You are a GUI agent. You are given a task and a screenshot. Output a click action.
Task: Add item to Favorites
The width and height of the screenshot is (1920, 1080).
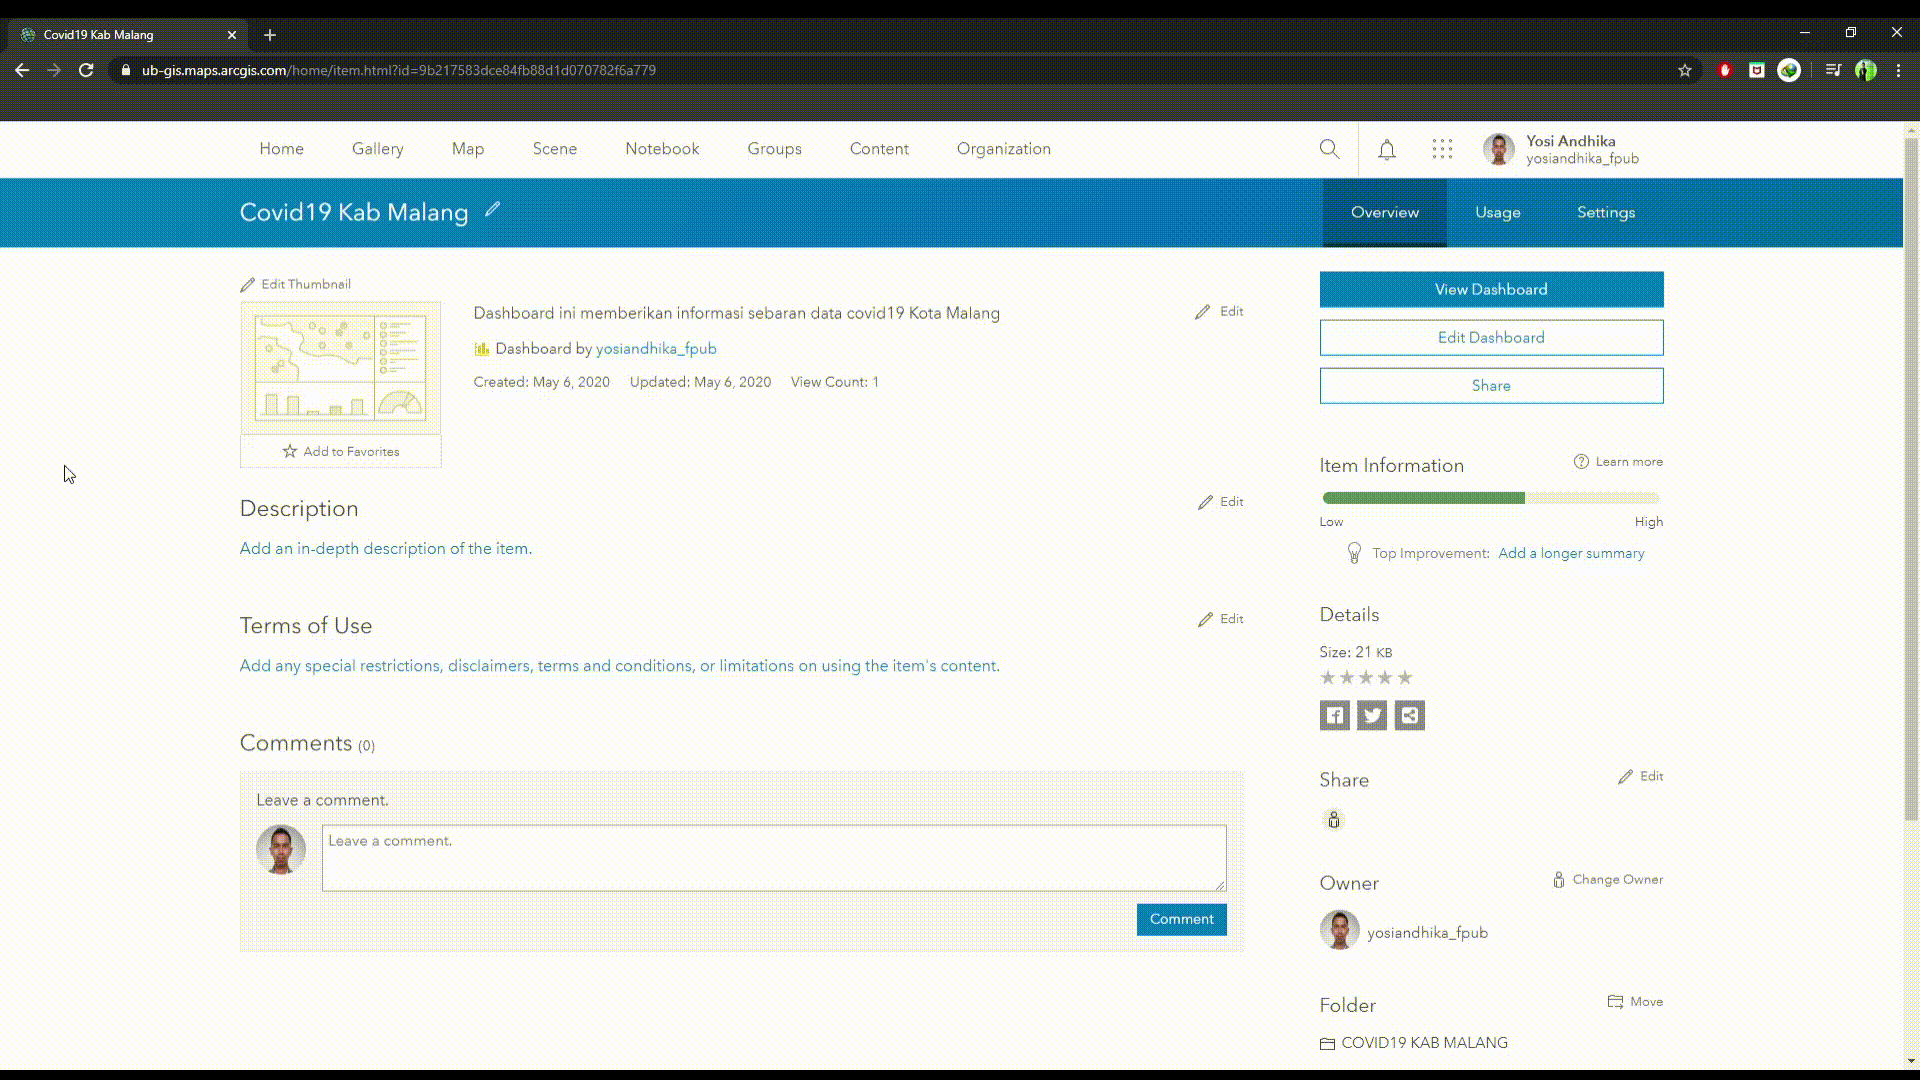[x=340, y=452]
